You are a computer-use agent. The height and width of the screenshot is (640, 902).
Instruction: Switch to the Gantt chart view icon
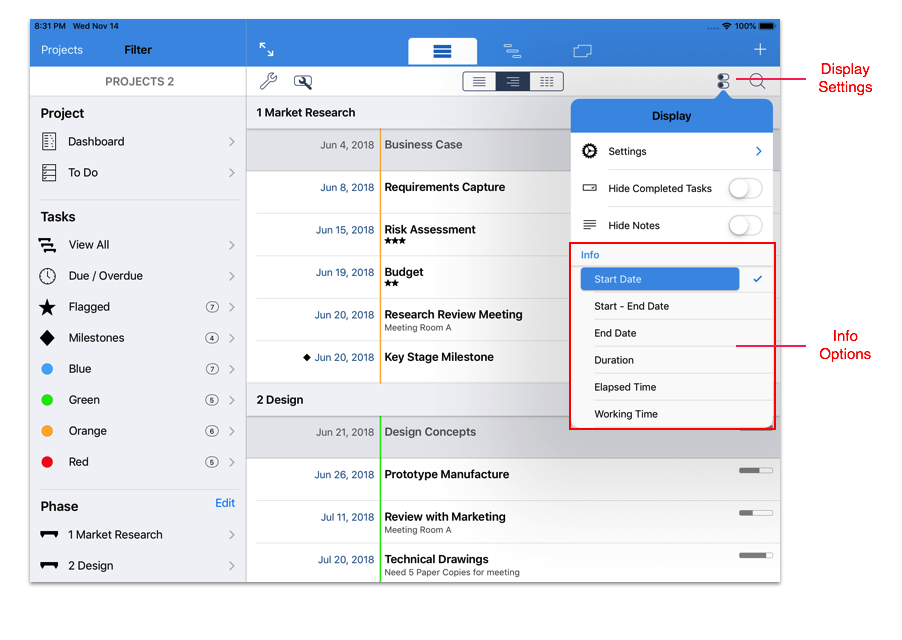[x=512, y=50]
